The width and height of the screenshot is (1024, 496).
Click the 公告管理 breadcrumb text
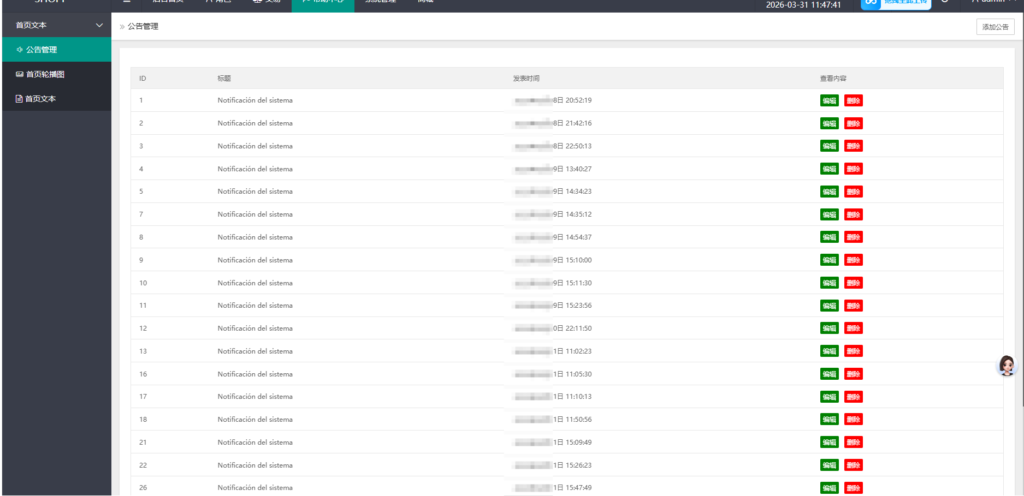point(142,27)
